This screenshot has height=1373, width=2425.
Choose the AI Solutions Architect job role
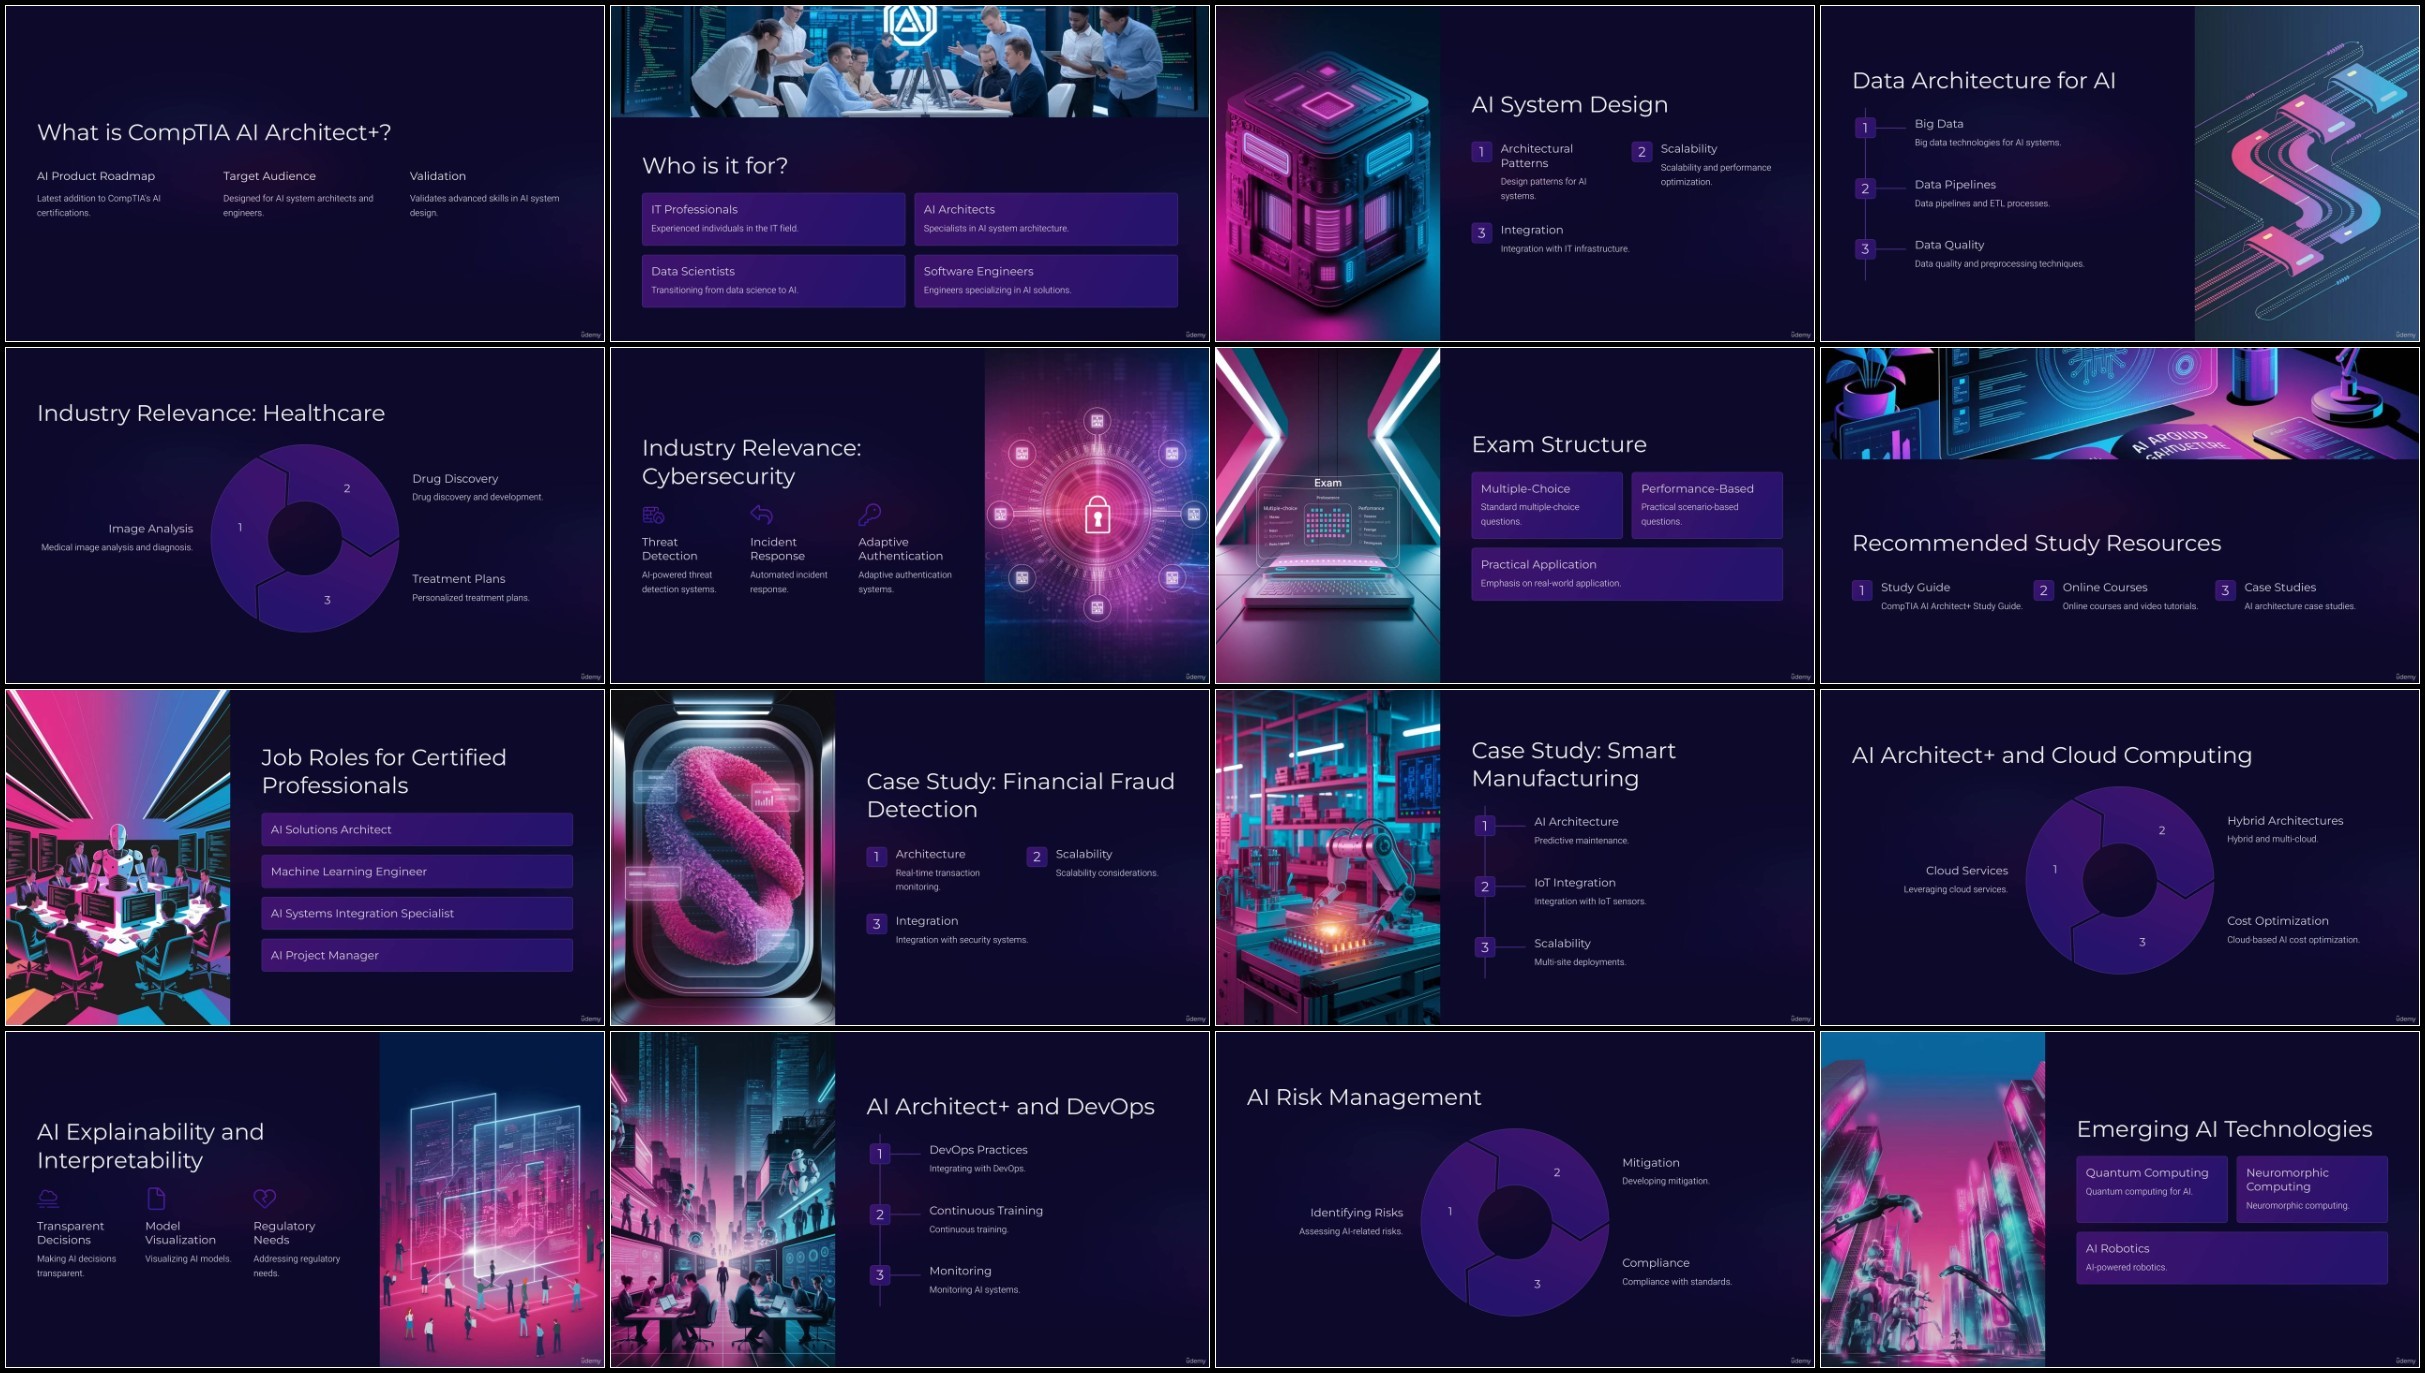click(x=417, y=830)
